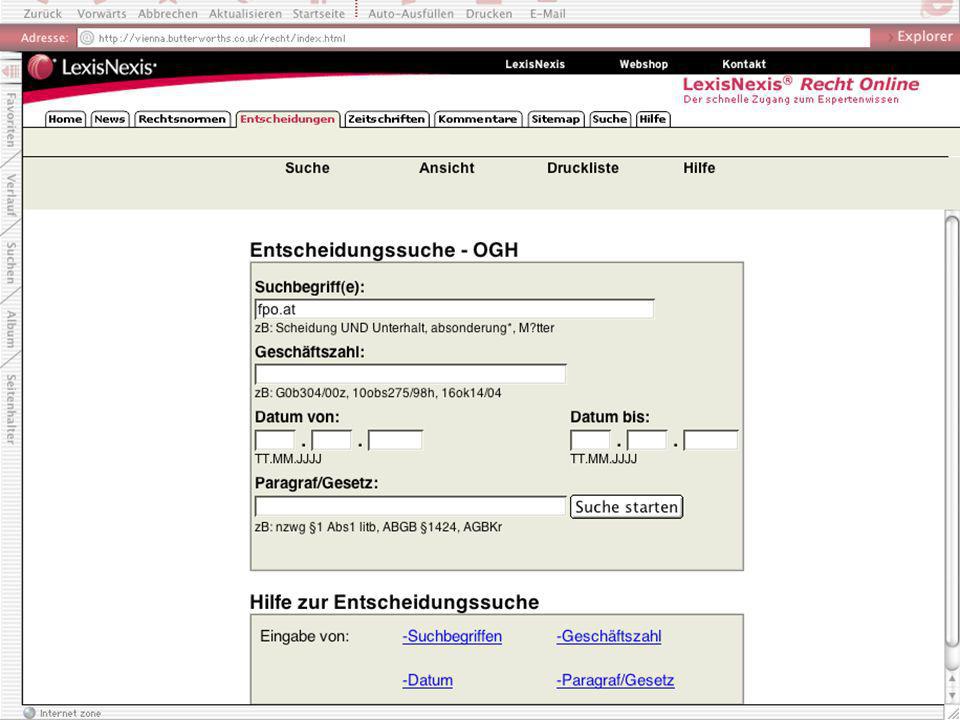Open the -Datum help link

click(427, 680)
